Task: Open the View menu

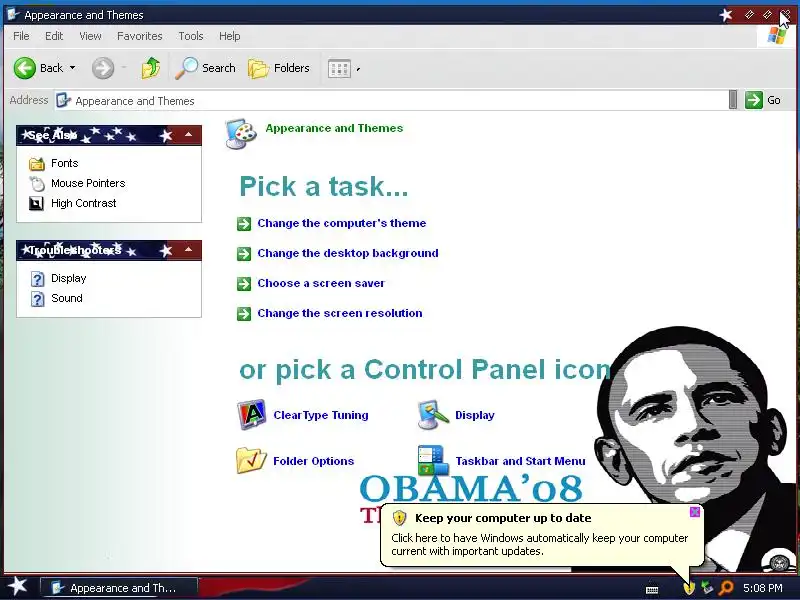Action: click(90, 36)
